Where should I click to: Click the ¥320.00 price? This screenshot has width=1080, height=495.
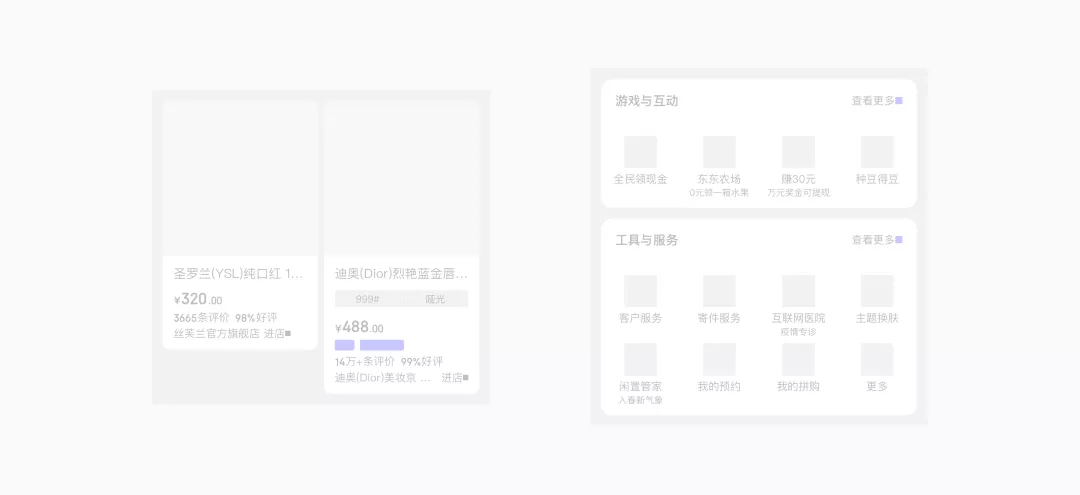point(198,299)
